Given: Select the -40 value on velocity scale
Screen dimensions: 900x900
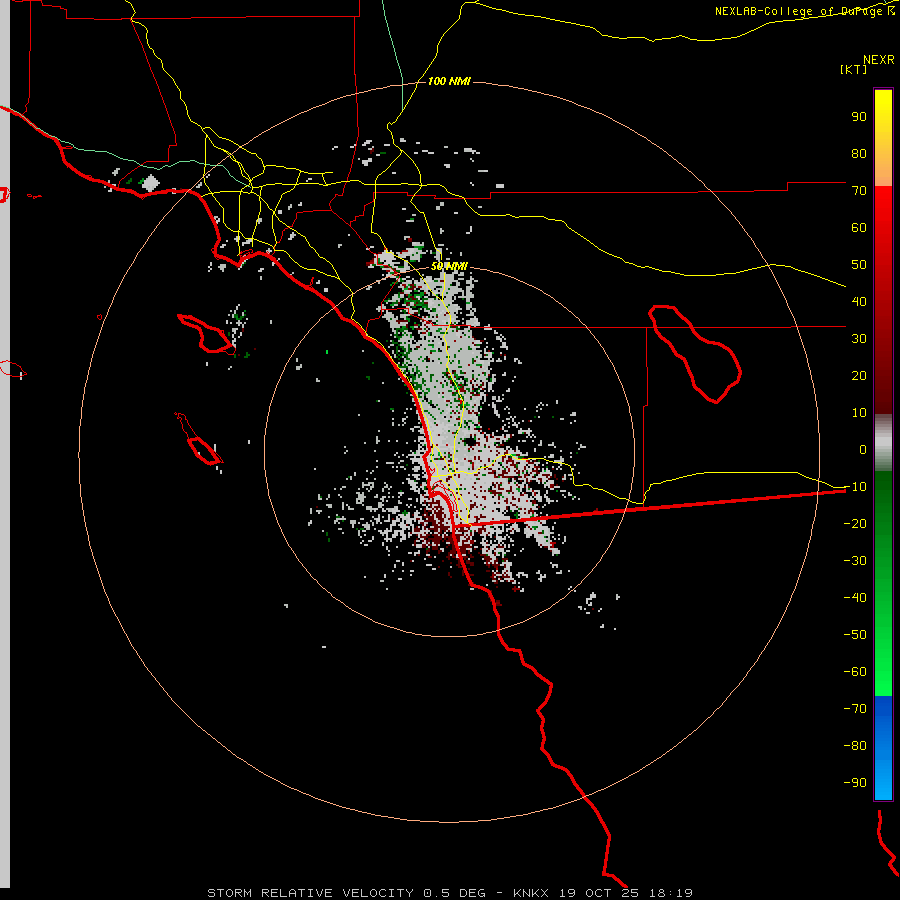Looking at the screenshot, I should [855, 598].
